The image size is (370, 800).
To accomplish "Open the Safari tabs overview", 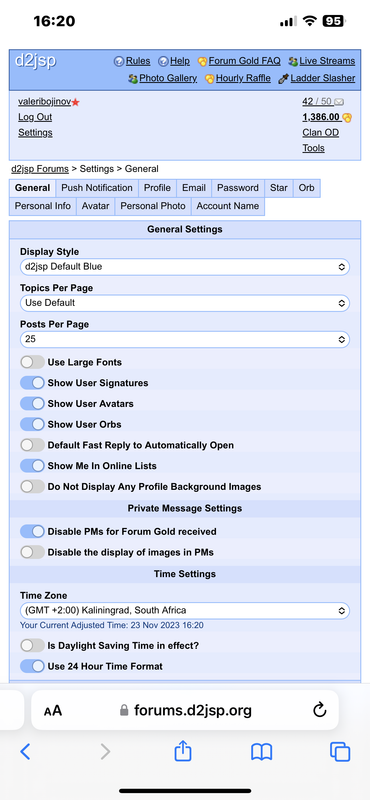I will point(340,752).
